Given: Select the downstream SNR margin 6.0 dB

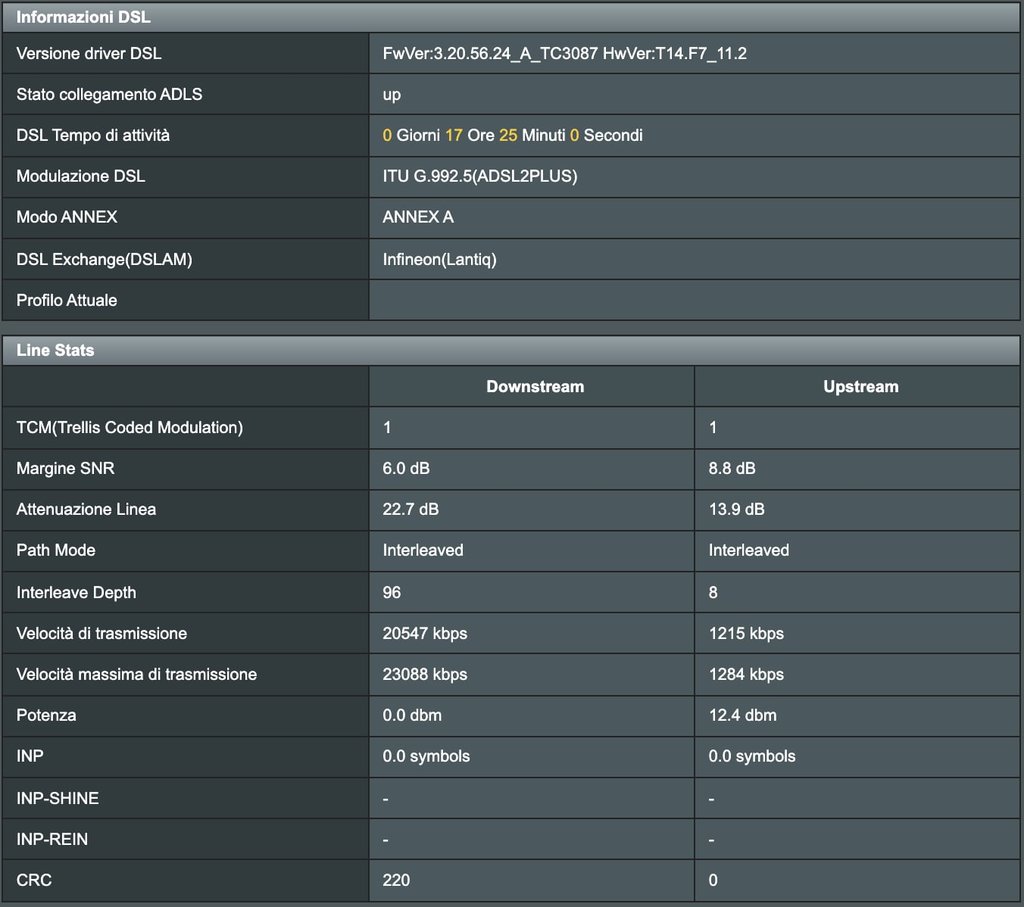Looking at the screenshot, I should coord(406,468).
